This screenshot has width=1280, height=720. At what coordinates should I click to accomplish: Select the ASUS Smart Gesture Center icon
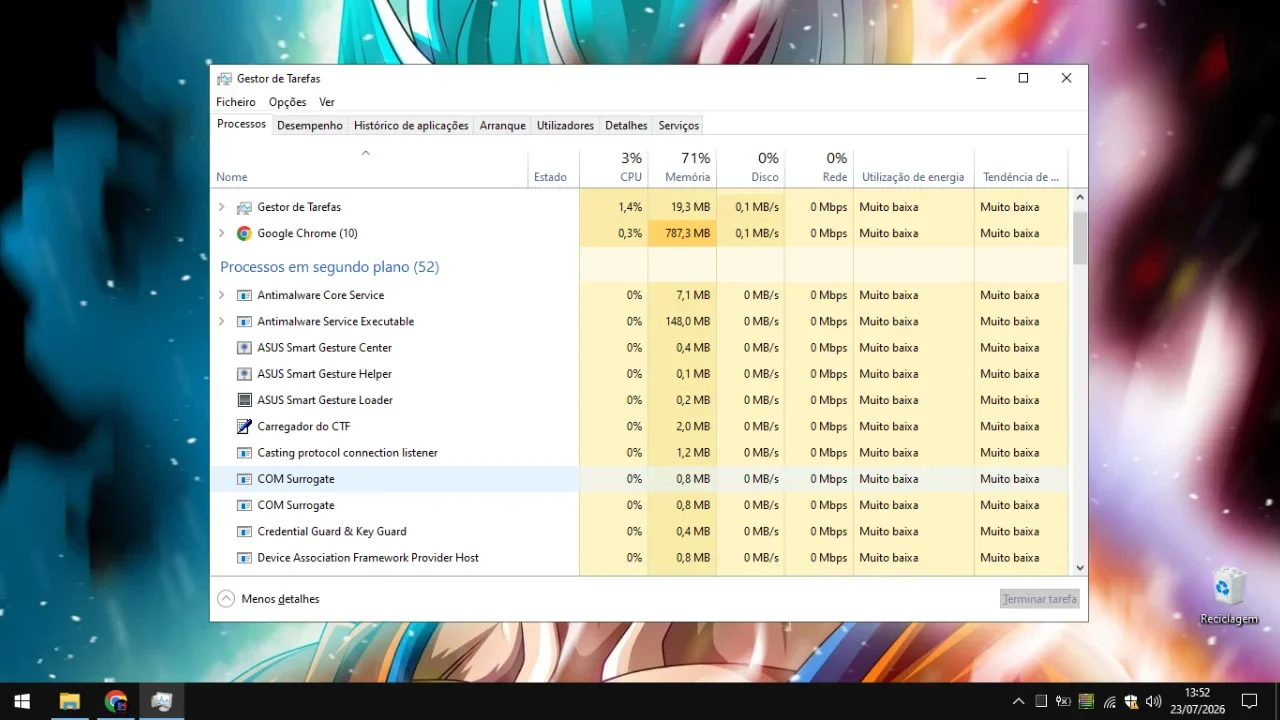coord(244,348)
